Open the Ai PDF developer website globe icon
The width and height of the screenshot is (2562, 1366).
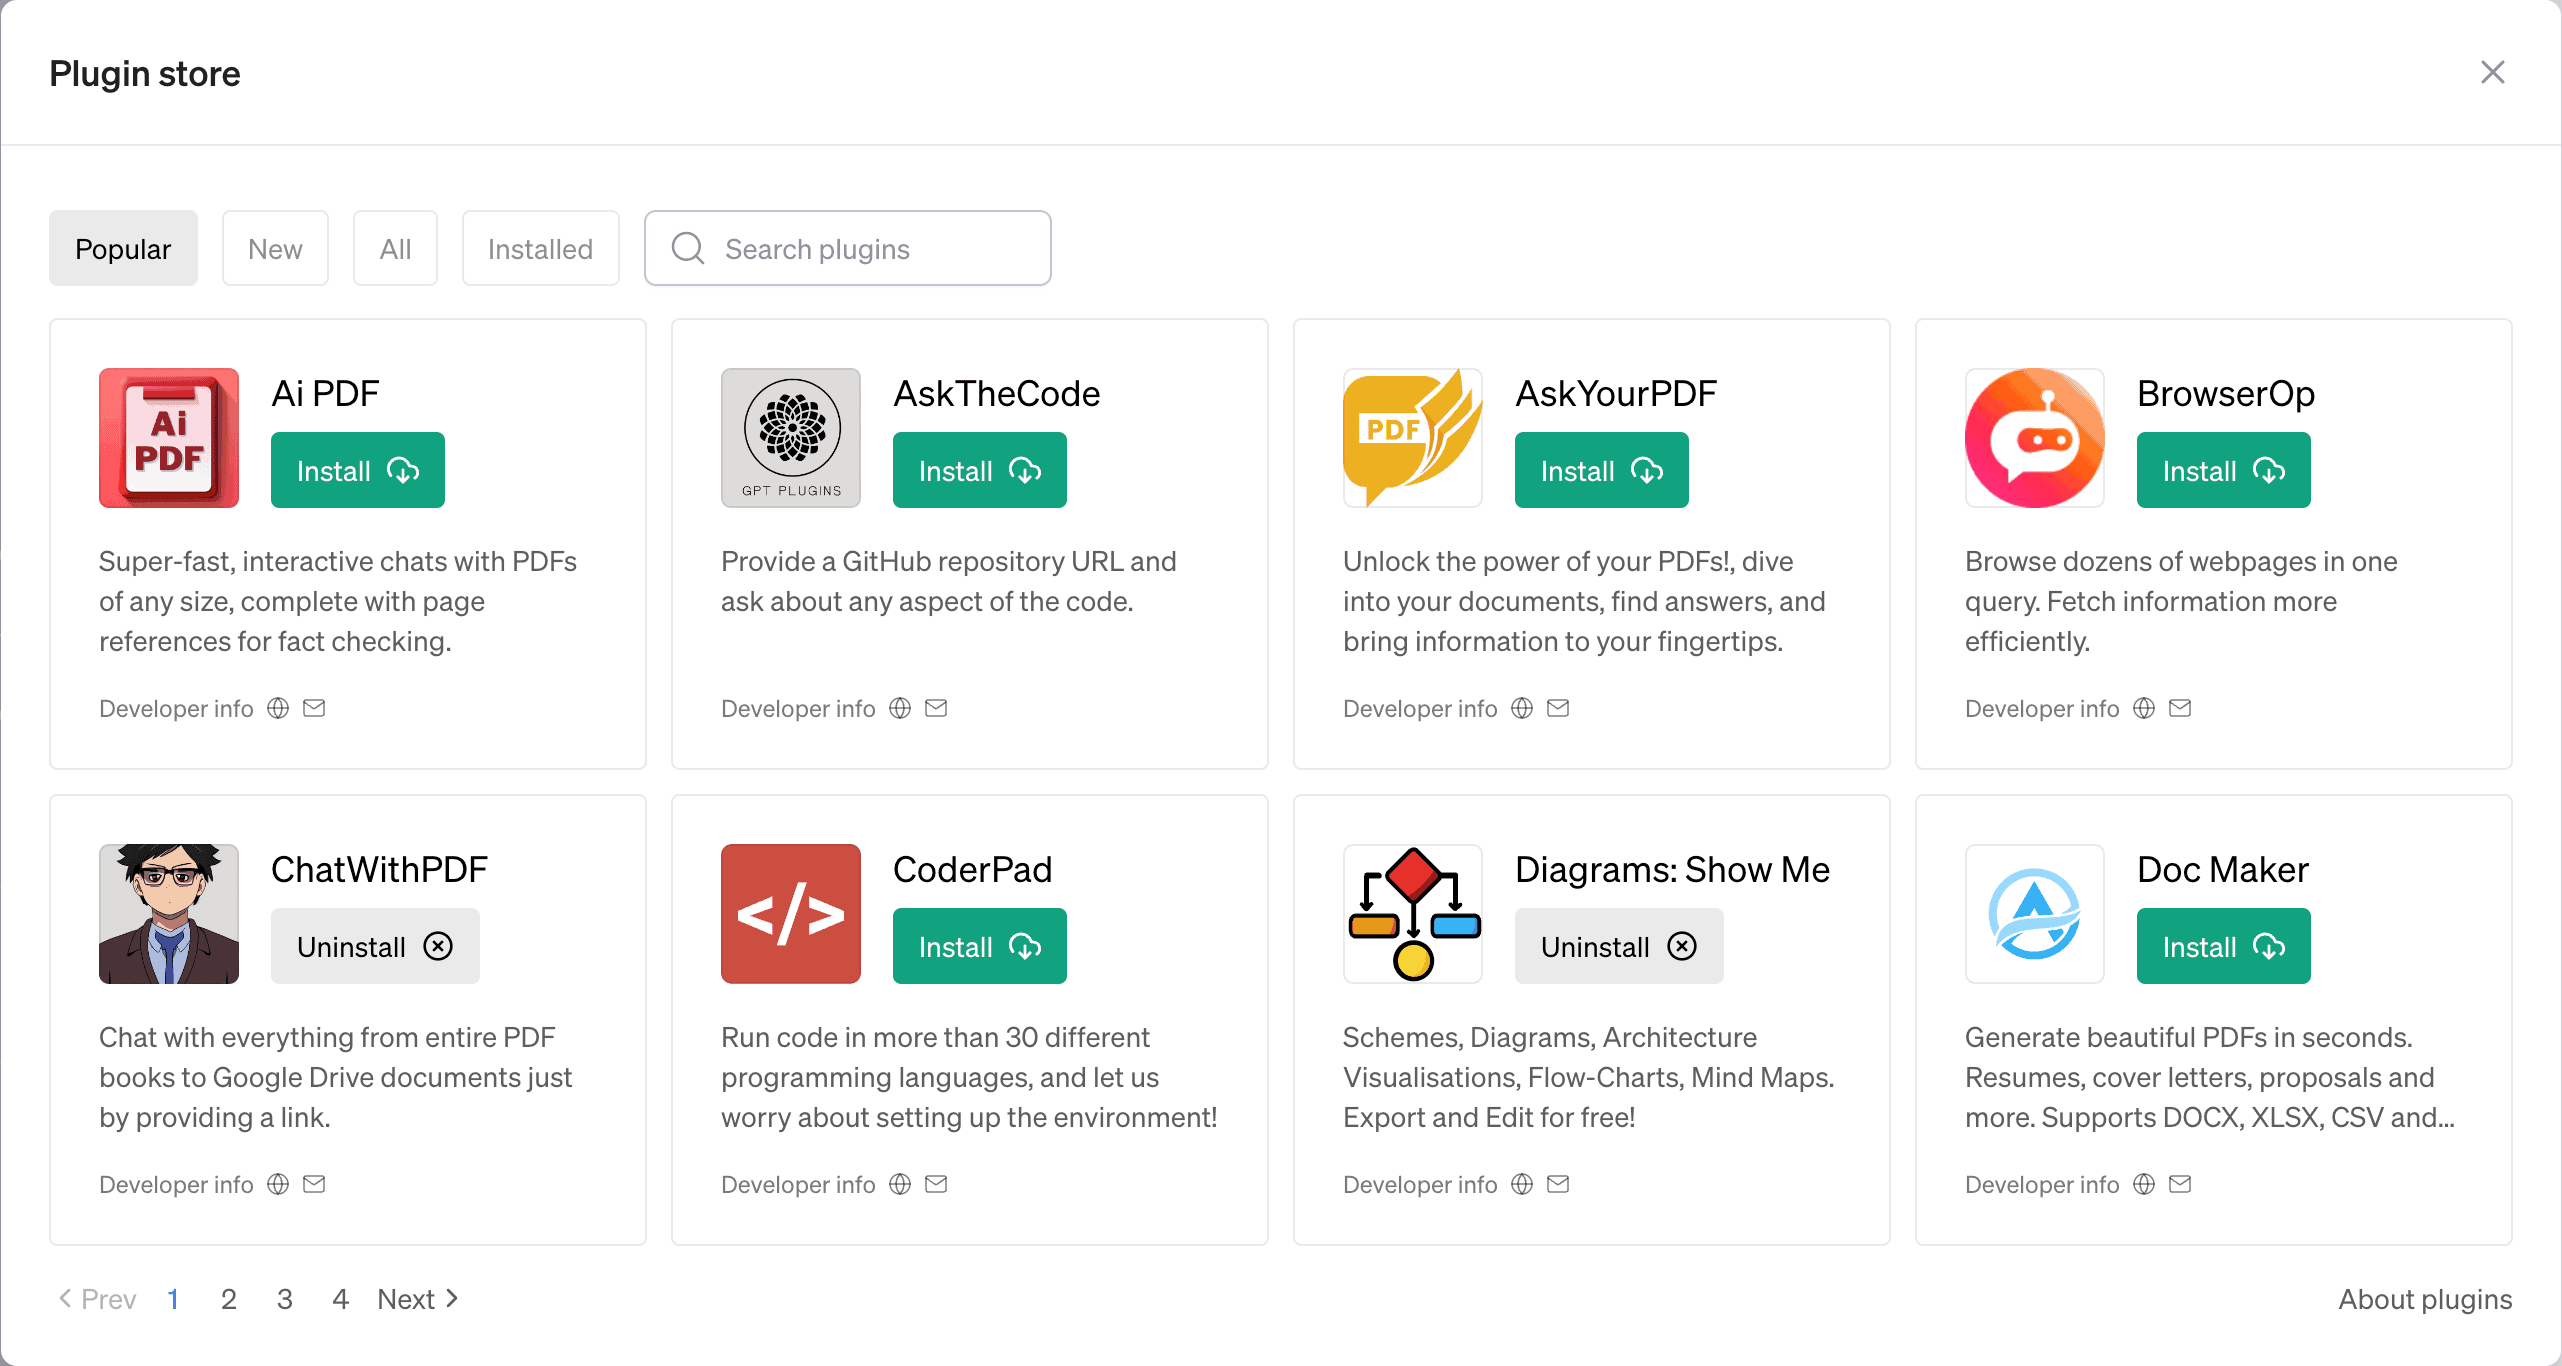(x=278, y=708)
